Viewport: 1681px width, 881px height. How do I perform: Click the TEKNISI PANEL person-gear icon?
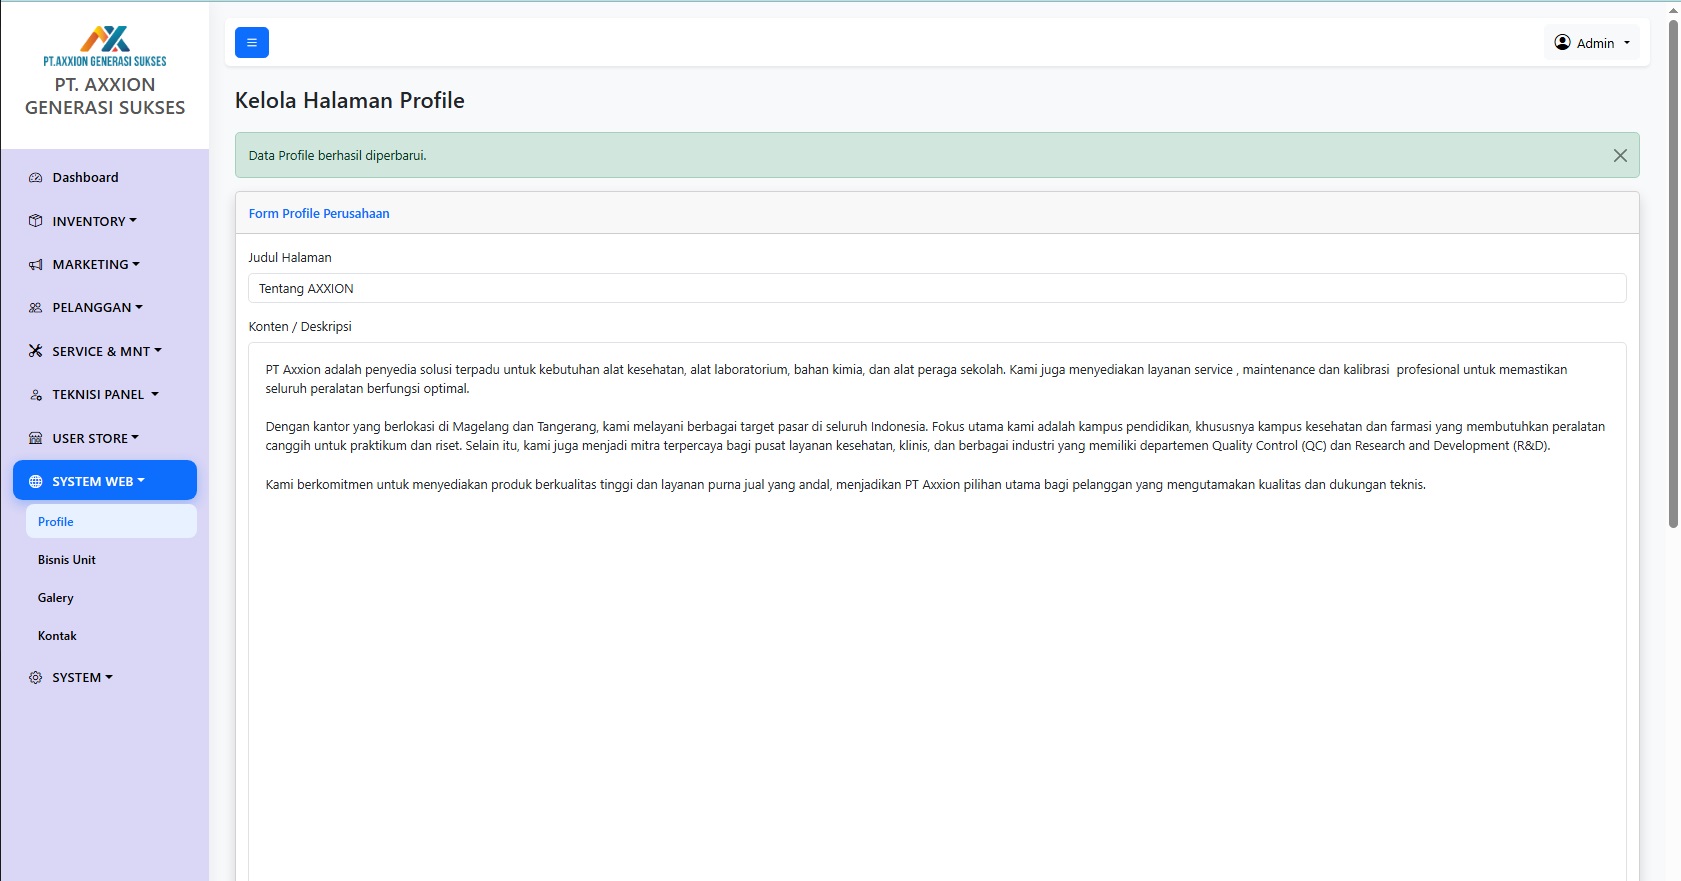36,395
